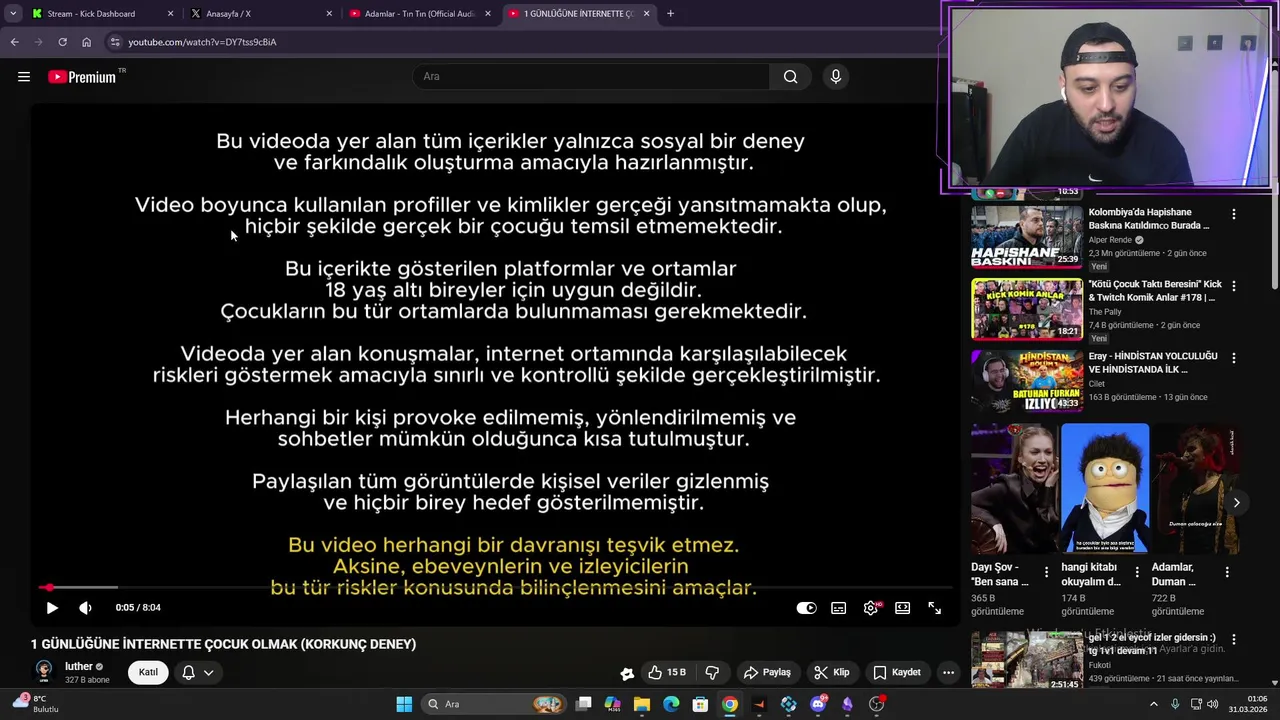The width and height of the screenshot is (1280, 720).
Task: Dislike the video
Action: coord(712,672)
